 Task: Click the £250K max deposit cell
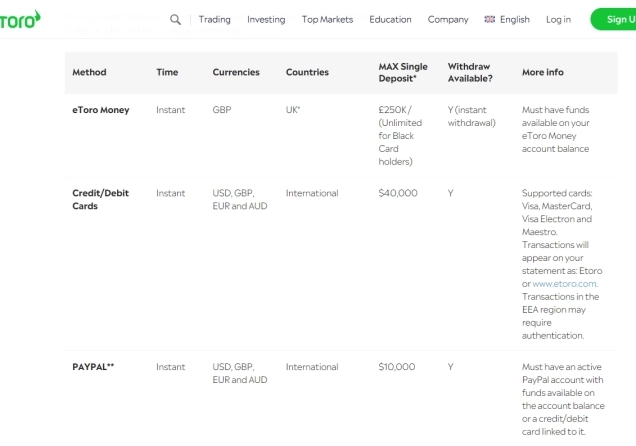click(400, 136)
